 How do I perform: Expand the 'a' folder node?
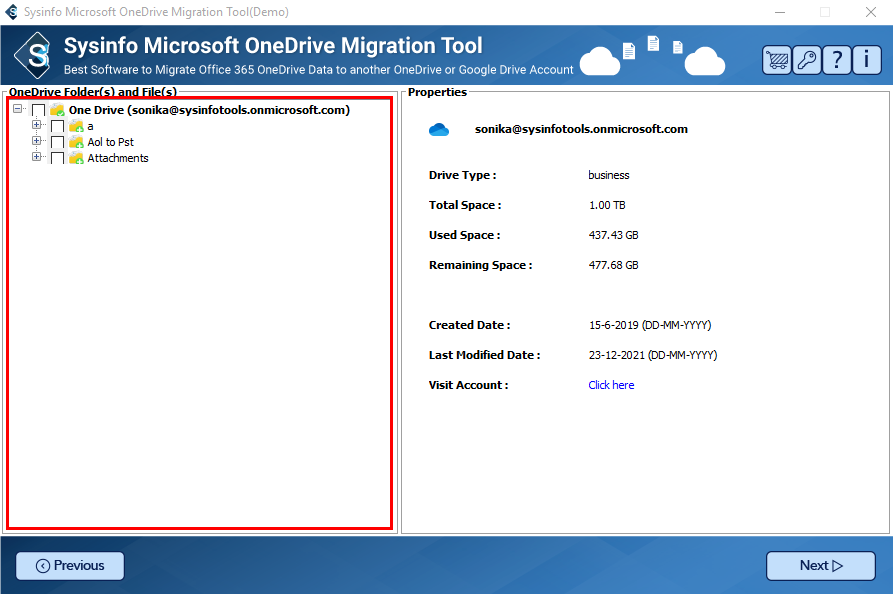37,126
